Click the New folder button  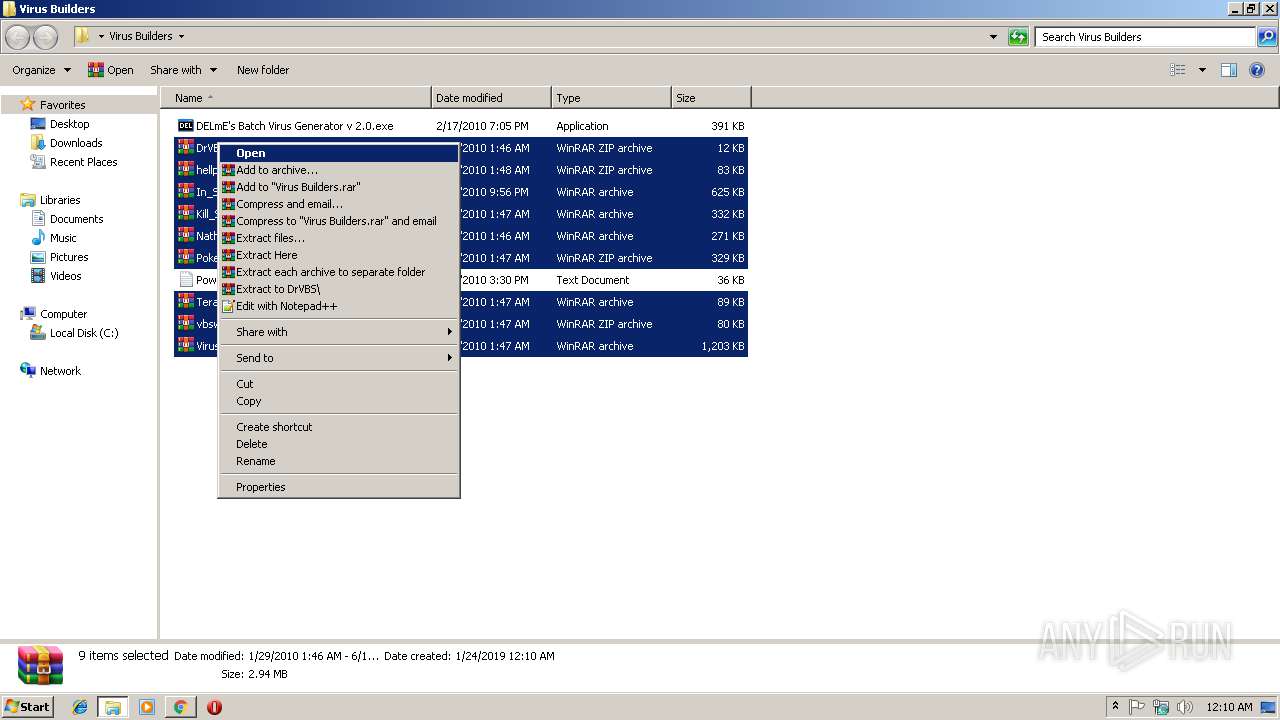click(x=263, y=70)
